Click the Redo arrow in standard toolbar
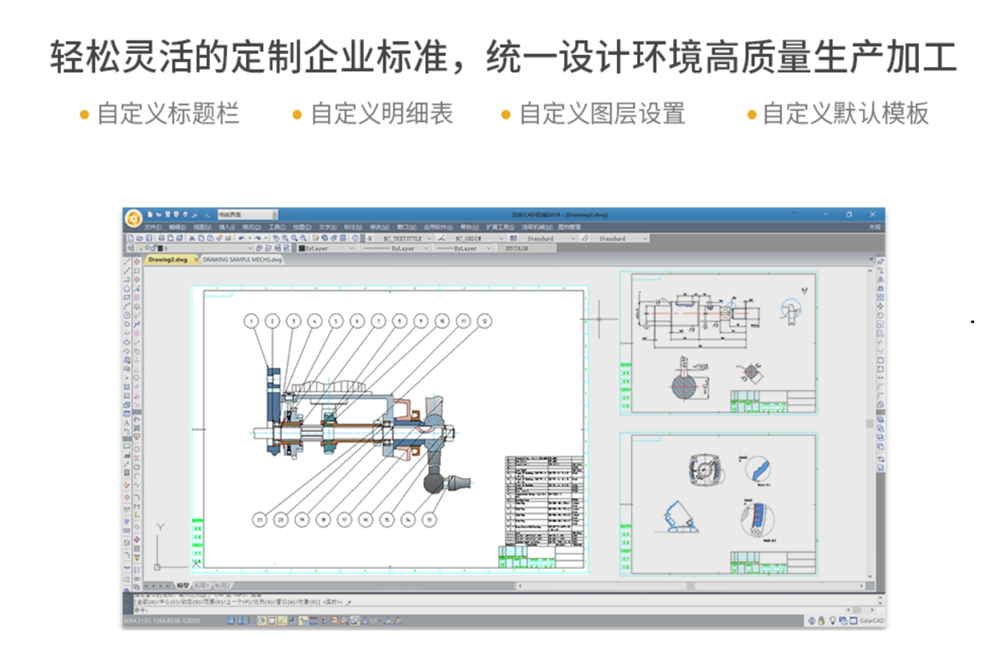 [x=258, y=238]
